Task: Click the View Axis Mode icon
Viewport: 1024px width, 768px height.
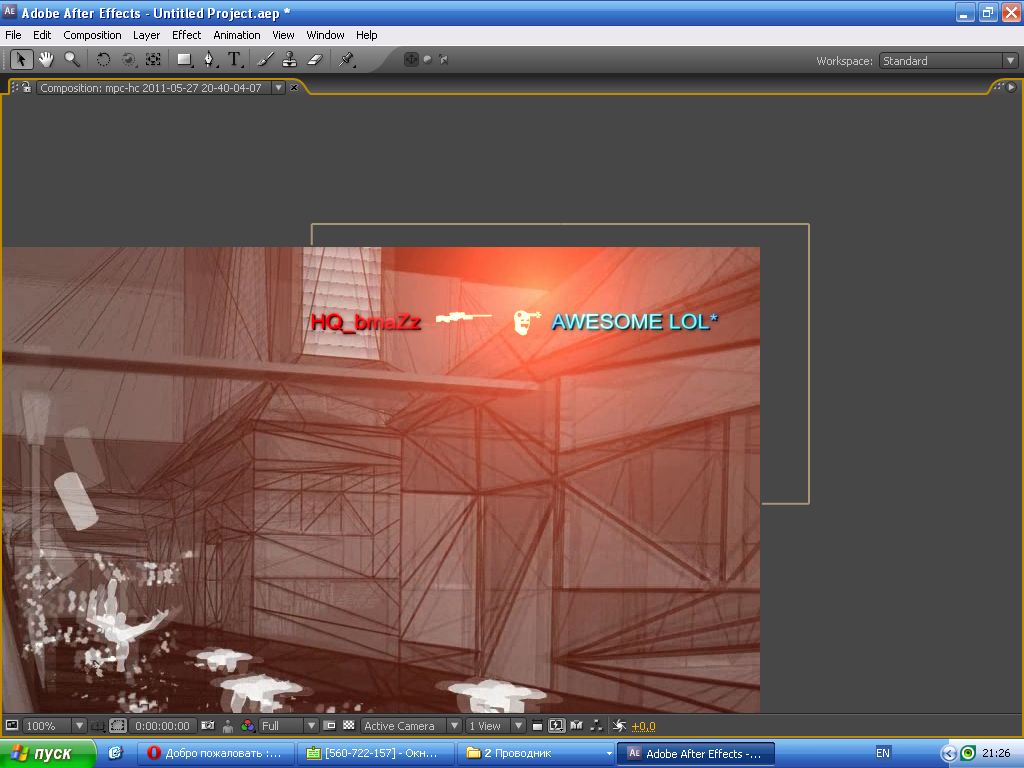Action: 444,59
